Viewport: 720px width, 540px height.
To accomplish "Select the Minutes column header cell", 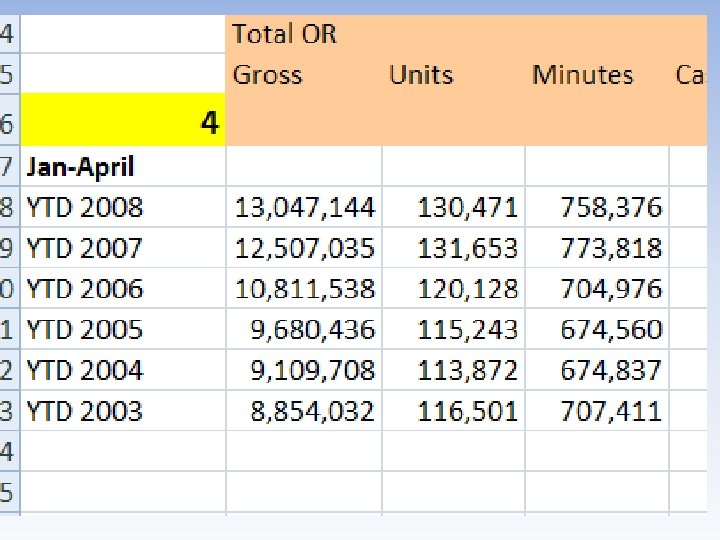I will (582, 75).
